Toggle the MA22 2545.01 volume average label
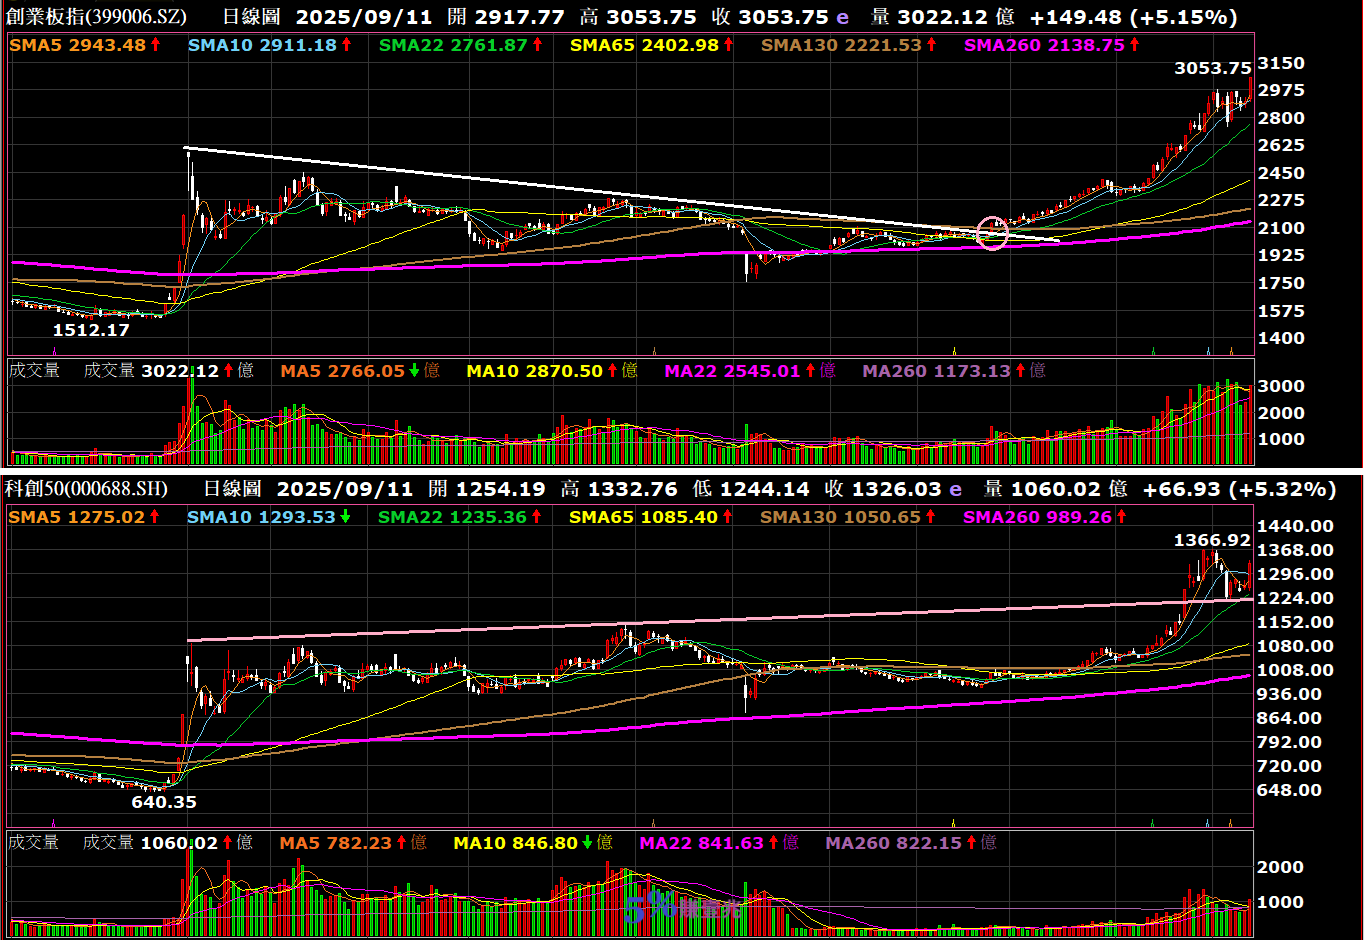This screenshot has width=1366, height=946. point(732,371)
